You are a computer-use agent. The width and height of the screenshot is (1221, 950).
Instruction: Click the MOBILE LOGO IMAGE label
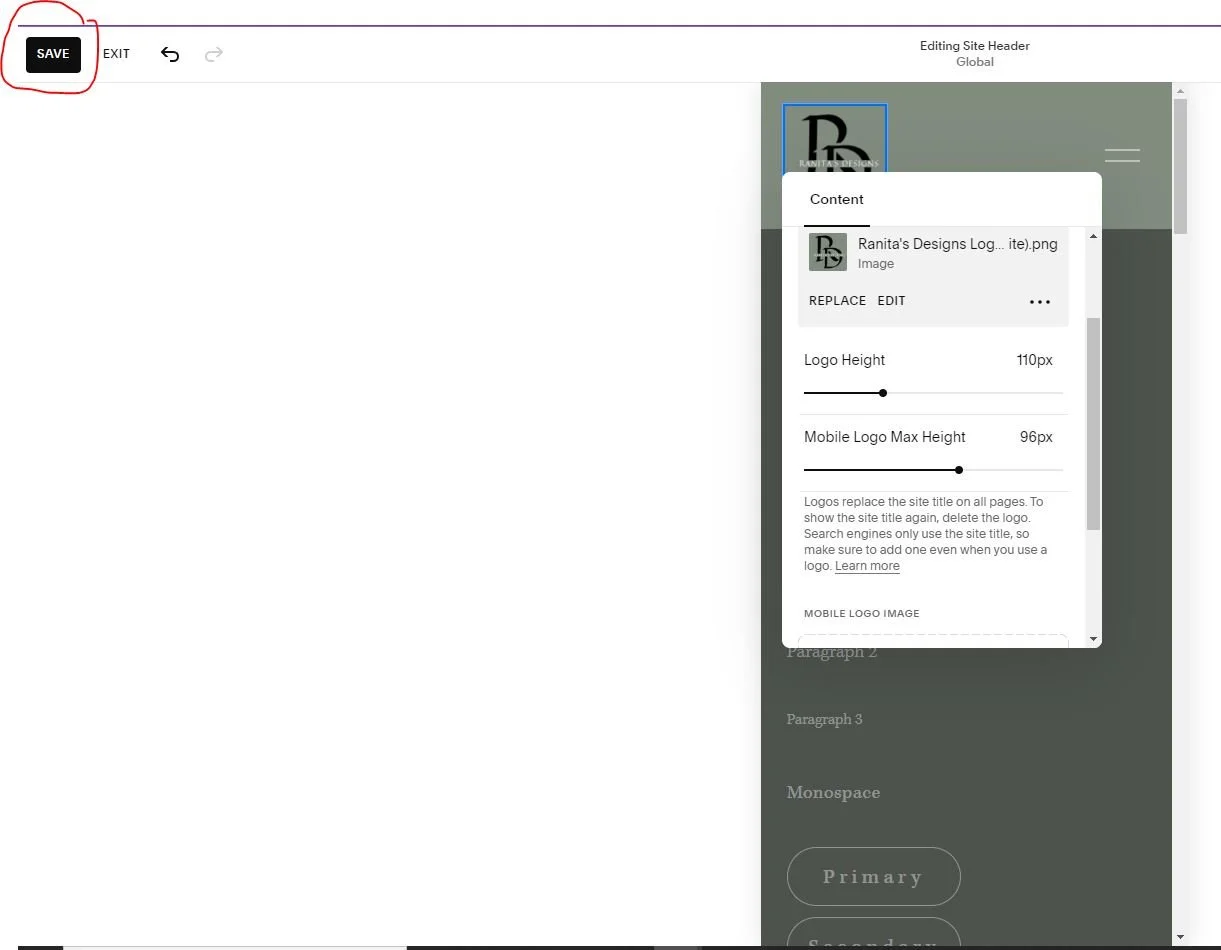(862, 614)
